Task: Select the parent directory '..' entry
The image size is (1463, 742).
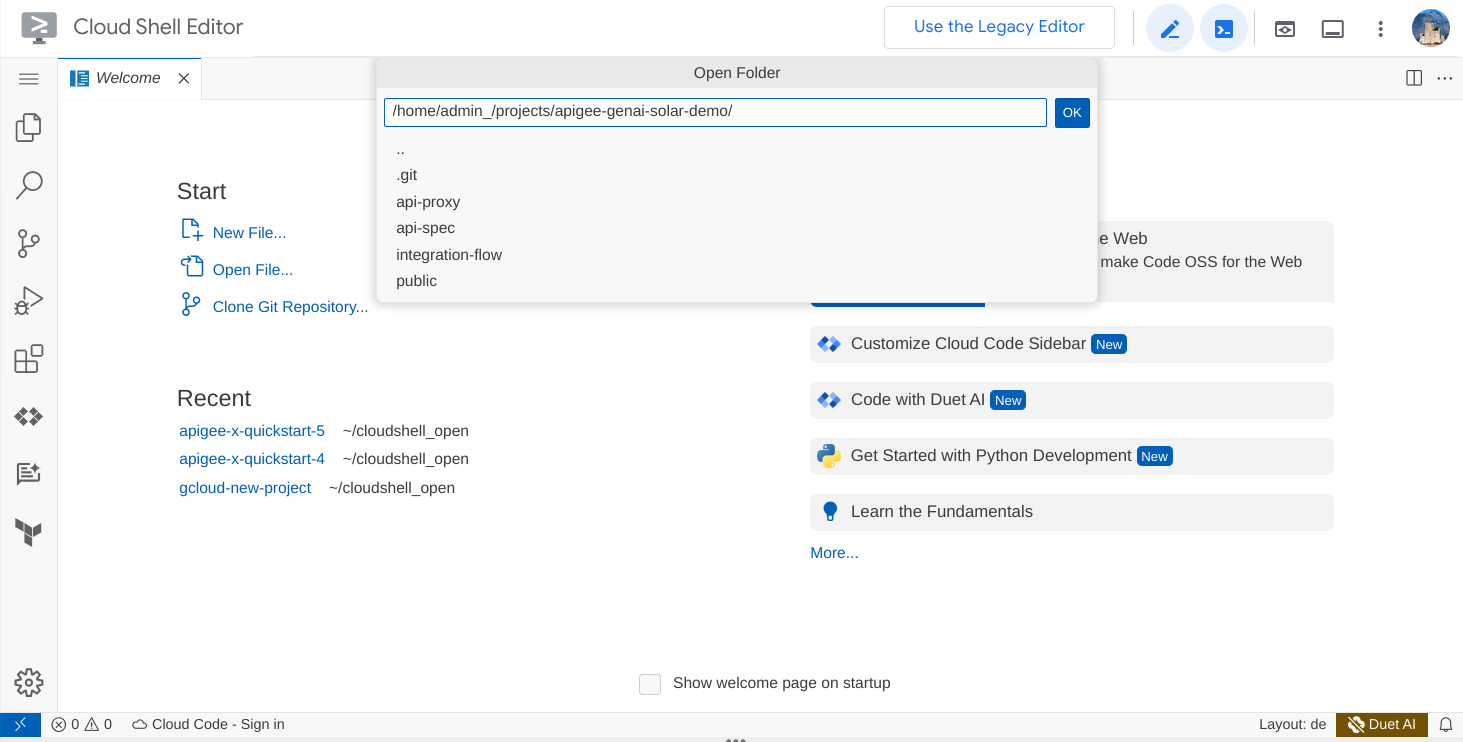Action: (x=737, y=149)
